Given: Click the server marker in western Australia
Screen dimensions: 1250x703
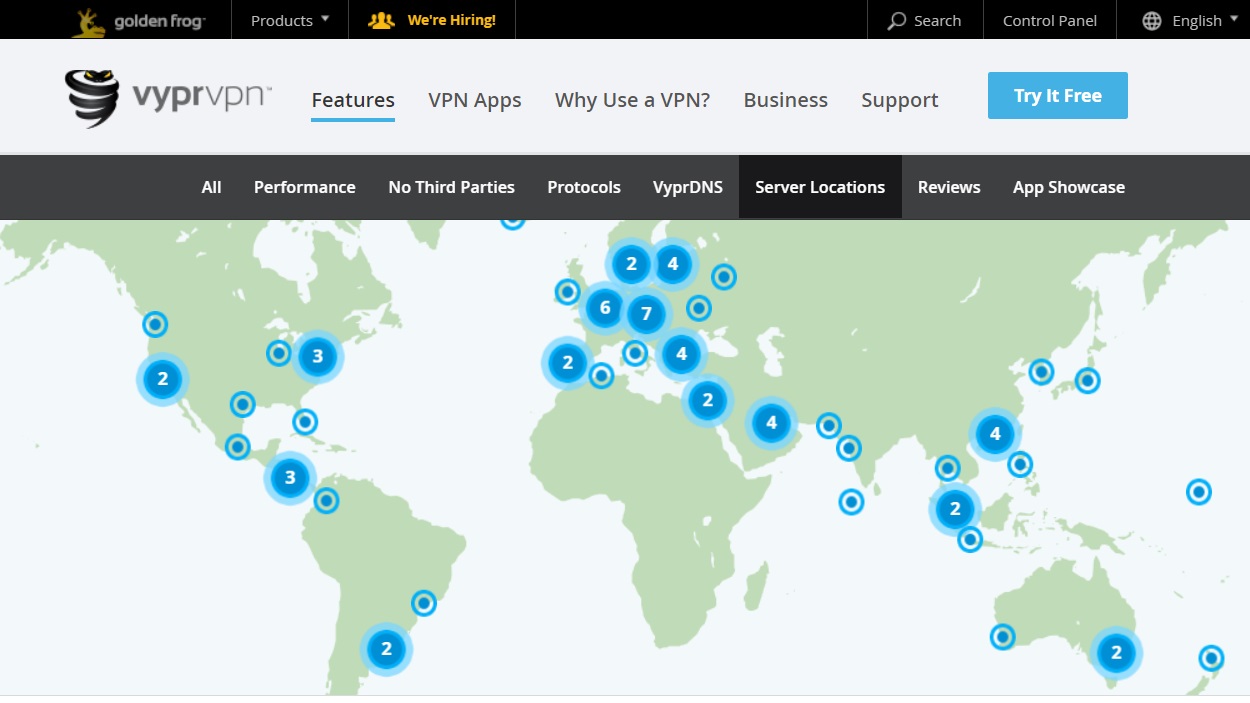Looking at the screenshot, I should coord(1002,637).
